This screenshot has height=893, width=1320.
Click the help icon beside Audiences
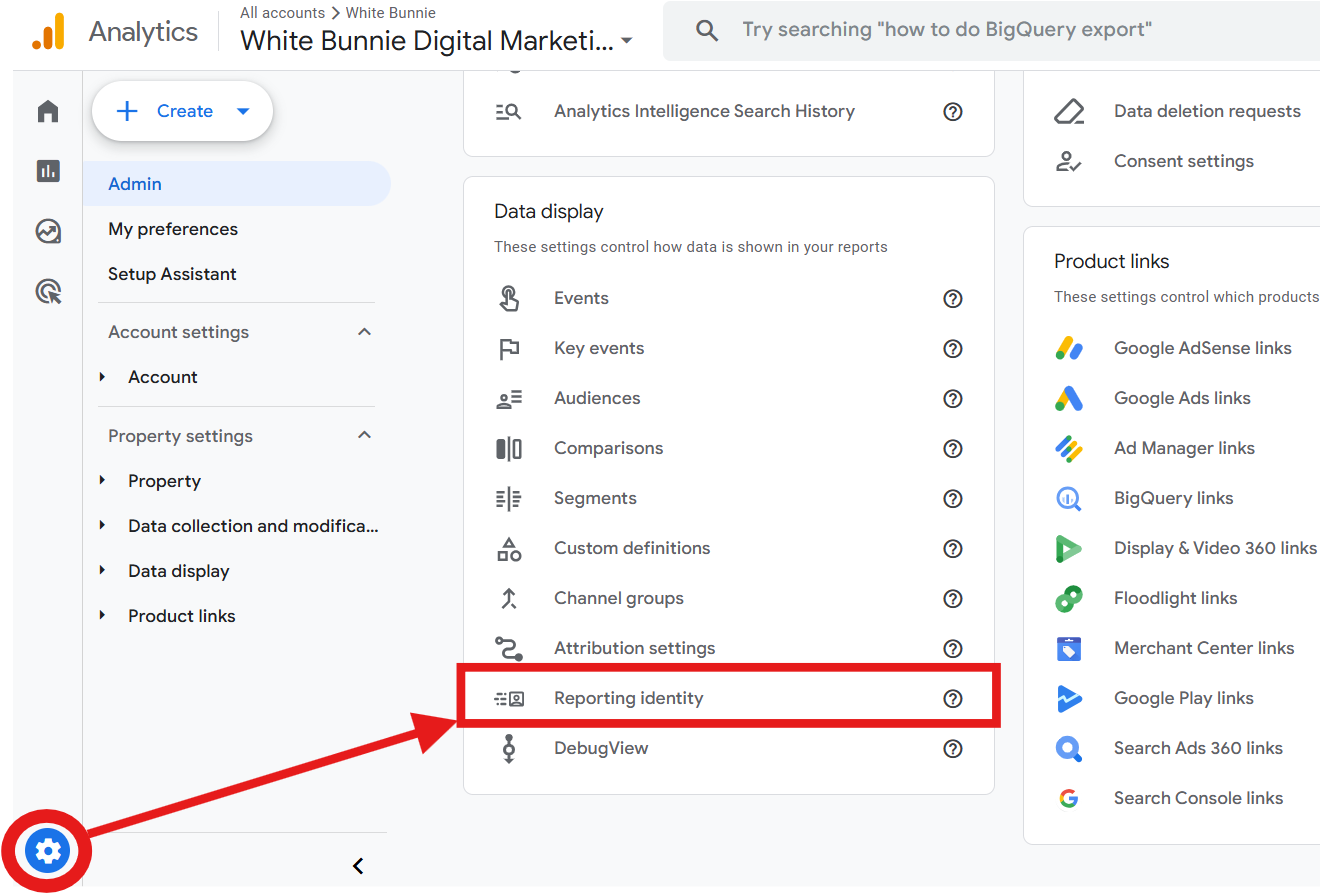coord(953,398)
